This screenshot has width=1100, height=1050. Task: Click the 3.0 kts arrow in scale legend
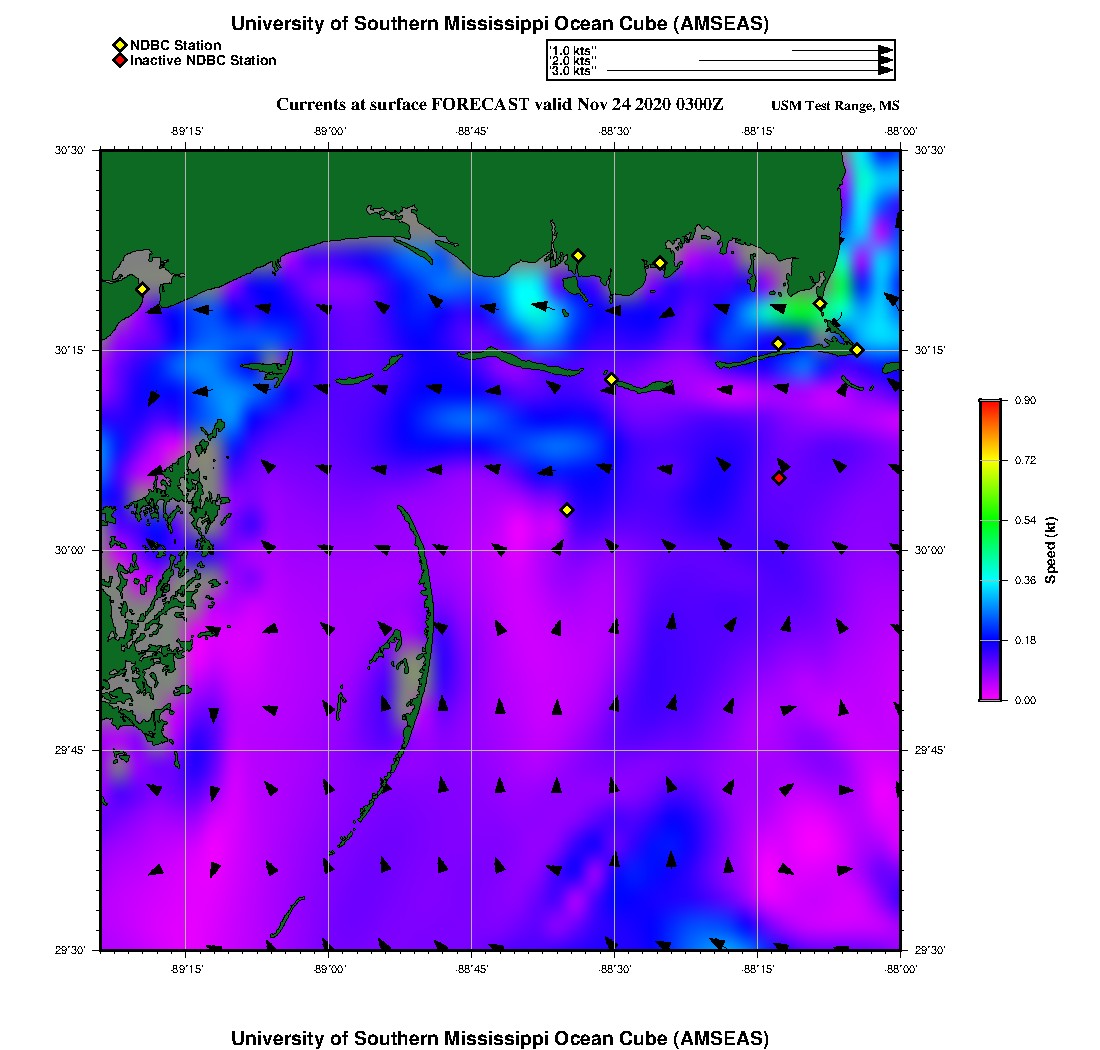pyautogui.click(x=748, y=71)
